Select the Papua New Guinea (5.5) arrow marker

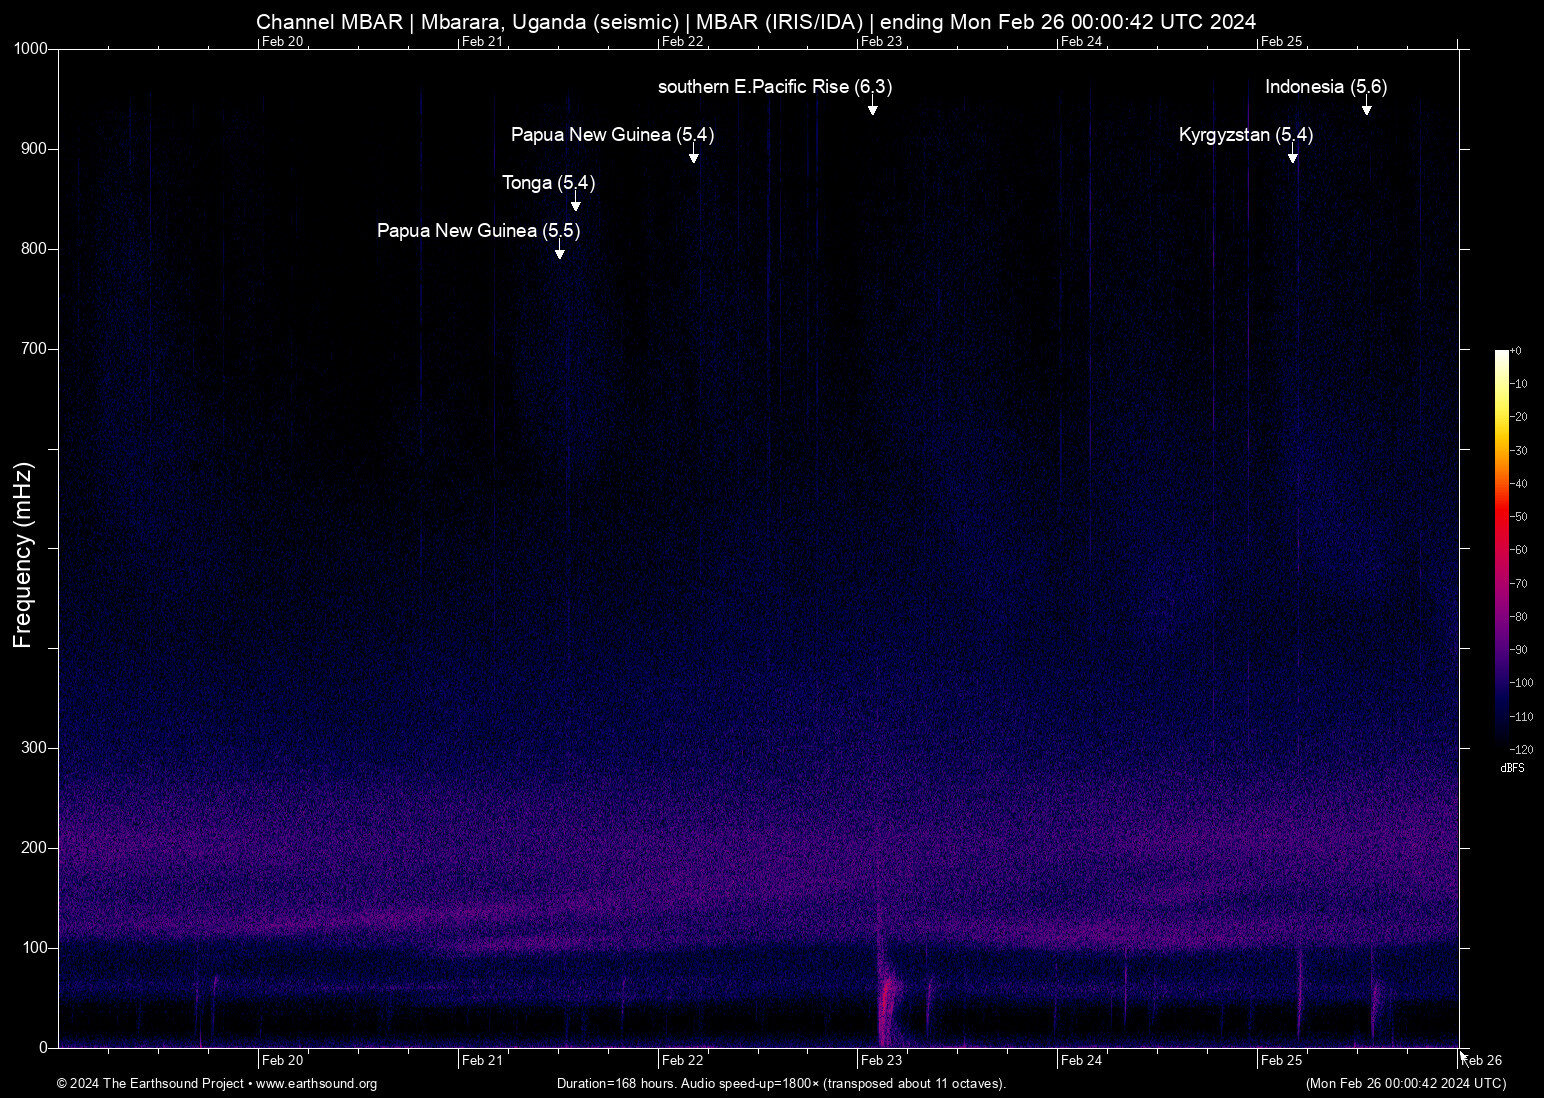560,252
